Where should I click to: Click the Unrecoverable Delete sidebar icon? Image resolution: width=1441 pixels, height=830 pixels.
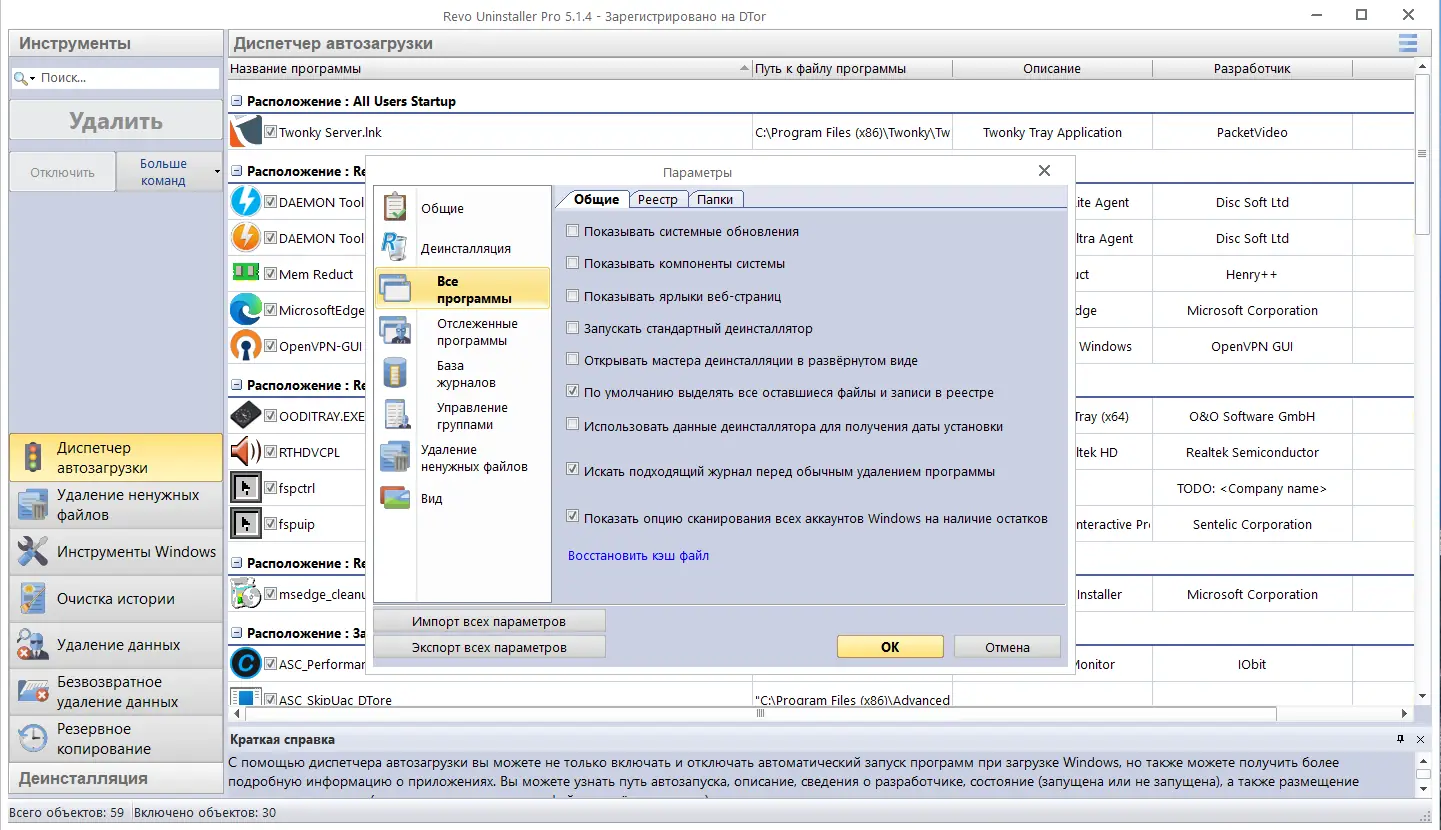click(33, 692)
